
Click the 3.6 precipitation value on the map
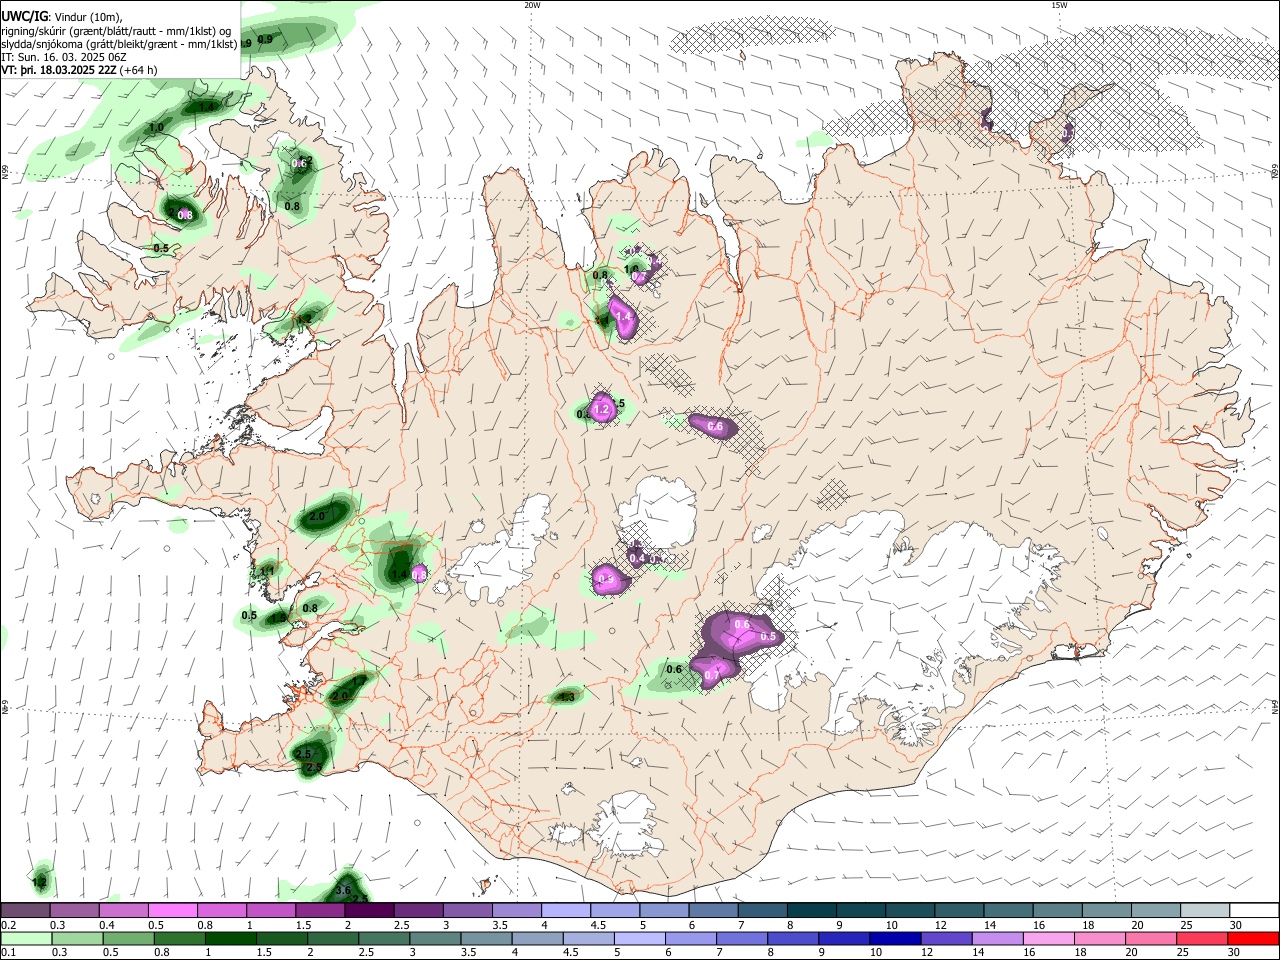(x=343, y=889)
